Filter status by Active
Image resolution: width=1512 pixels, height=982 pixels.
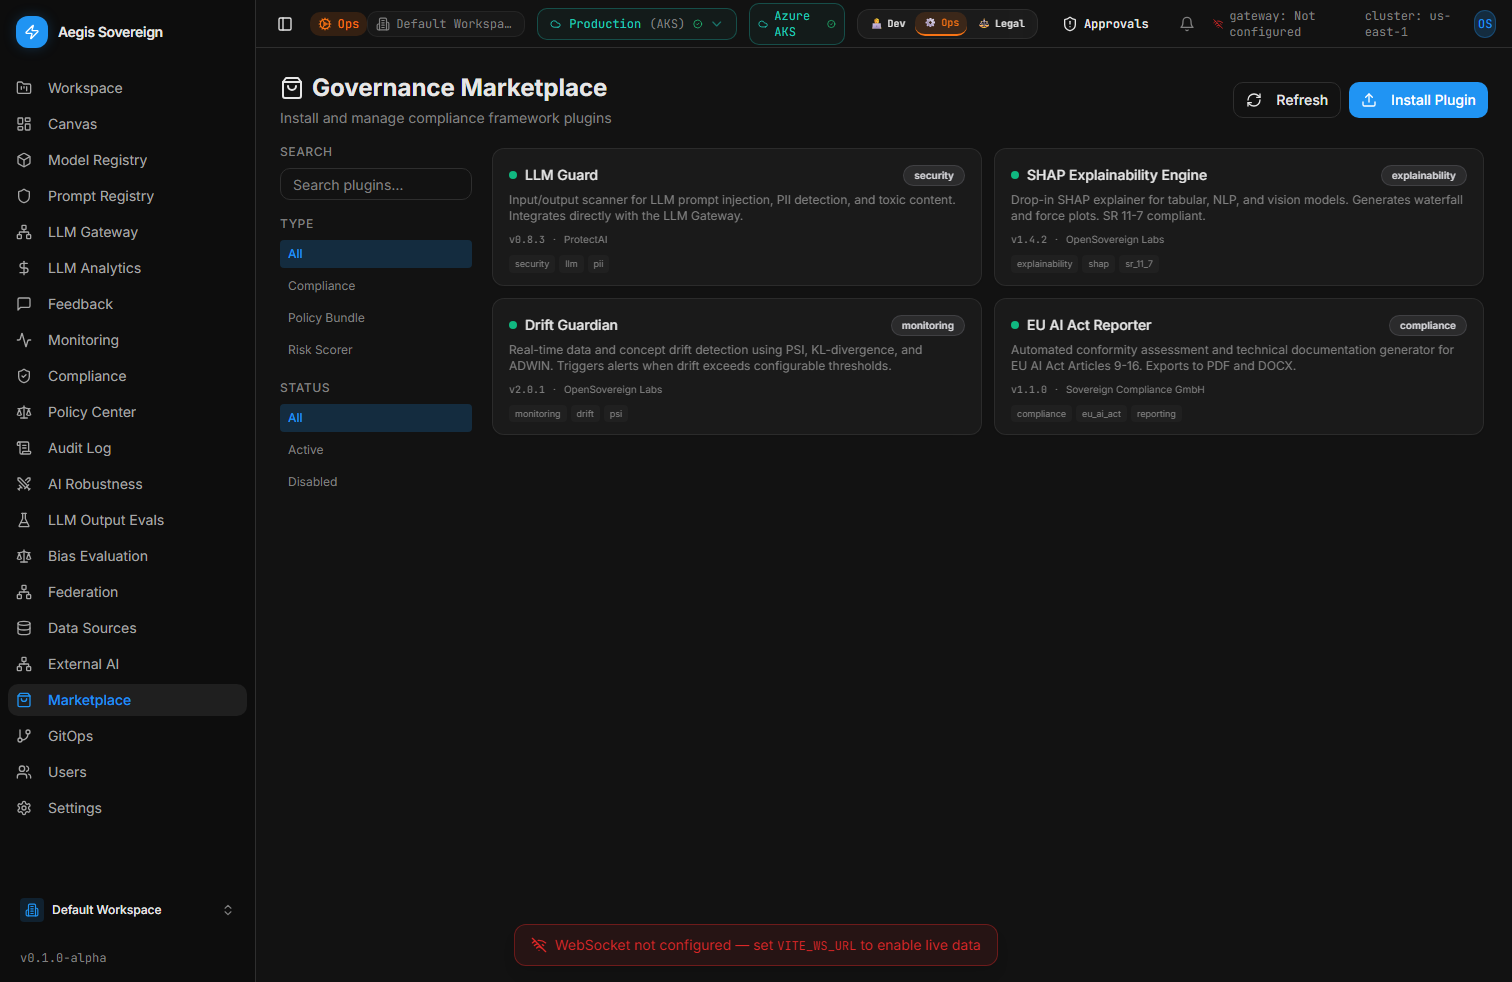pyautogui.click(x=376, y=450)
